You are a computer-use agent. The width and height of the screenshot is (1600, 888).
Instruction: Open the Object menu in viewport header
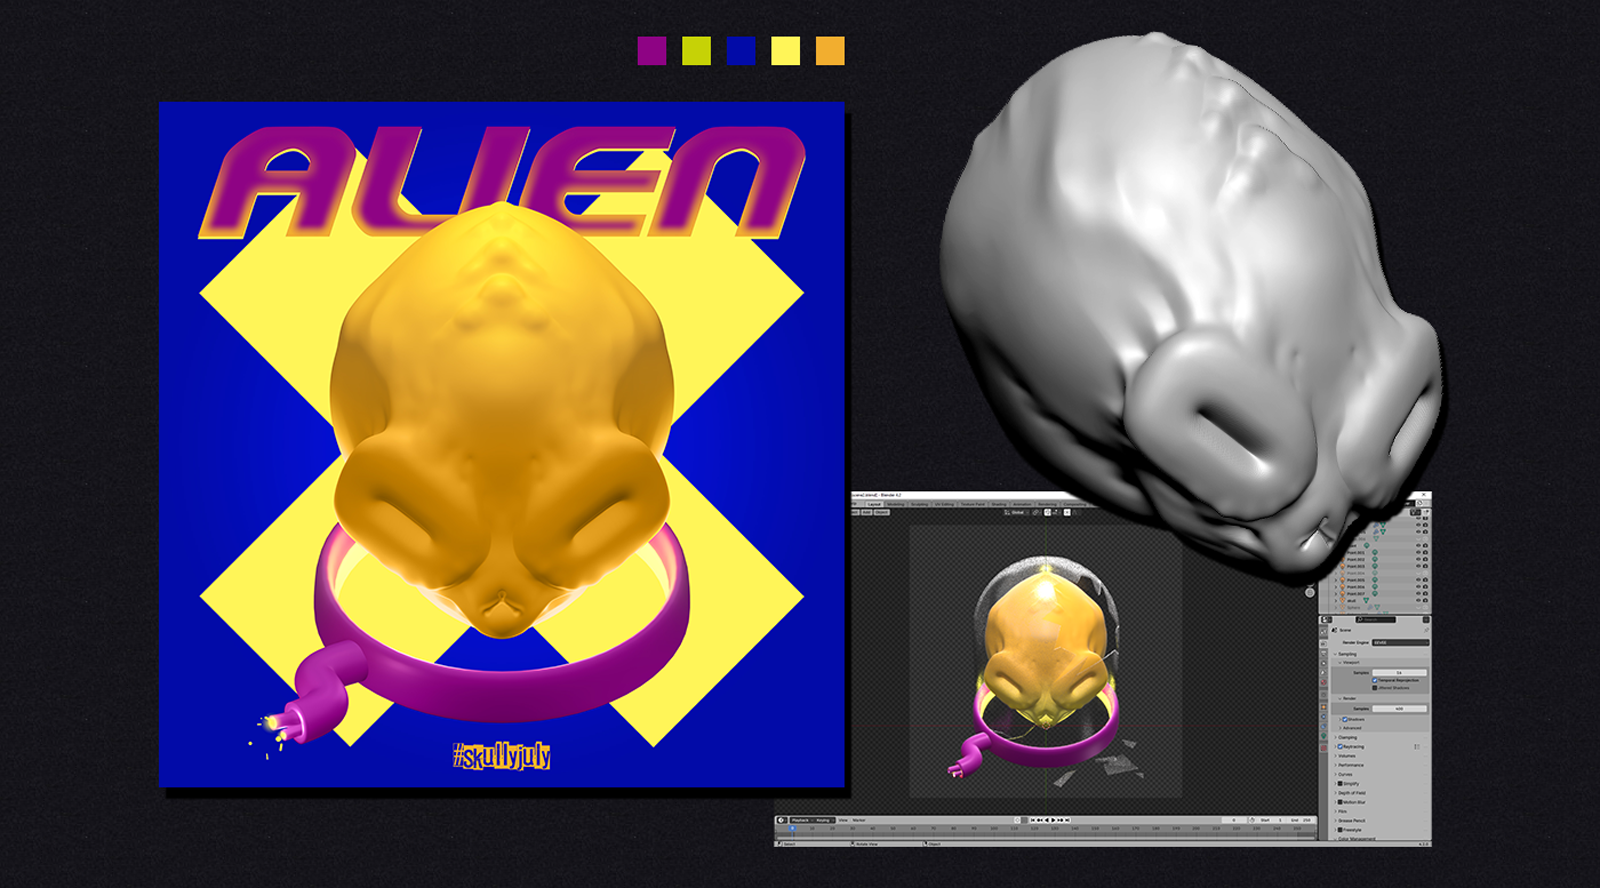point(882,512)
